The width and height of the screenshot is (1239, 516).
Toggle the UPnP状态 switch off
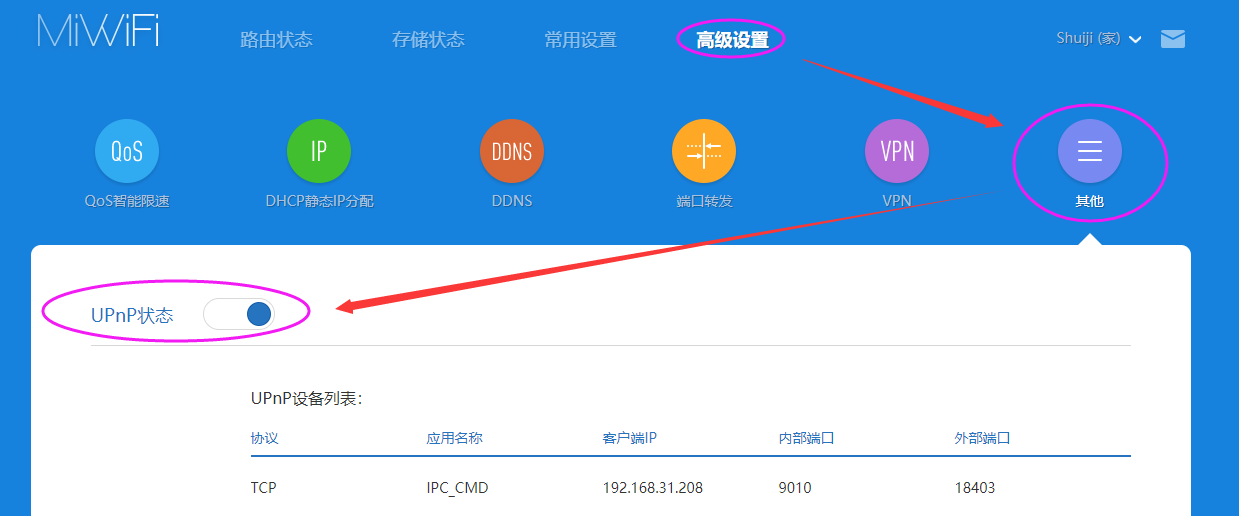239,314
